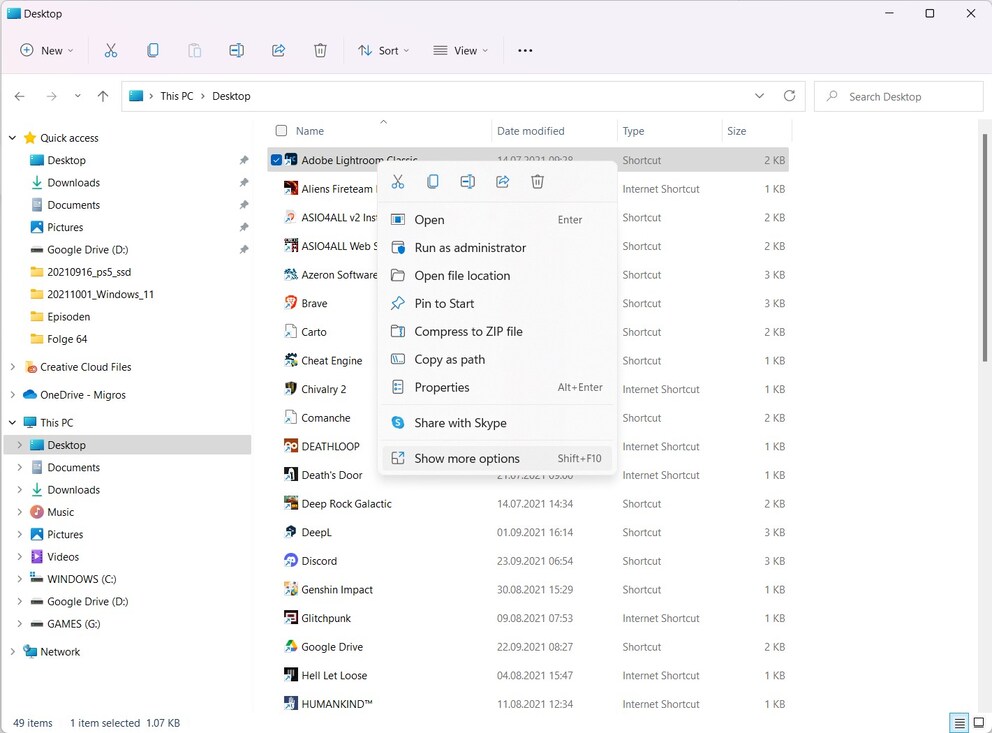Go back with the back arrow
Image resolution: width=992 pixels, height=733 pixels.
point(20,96)
